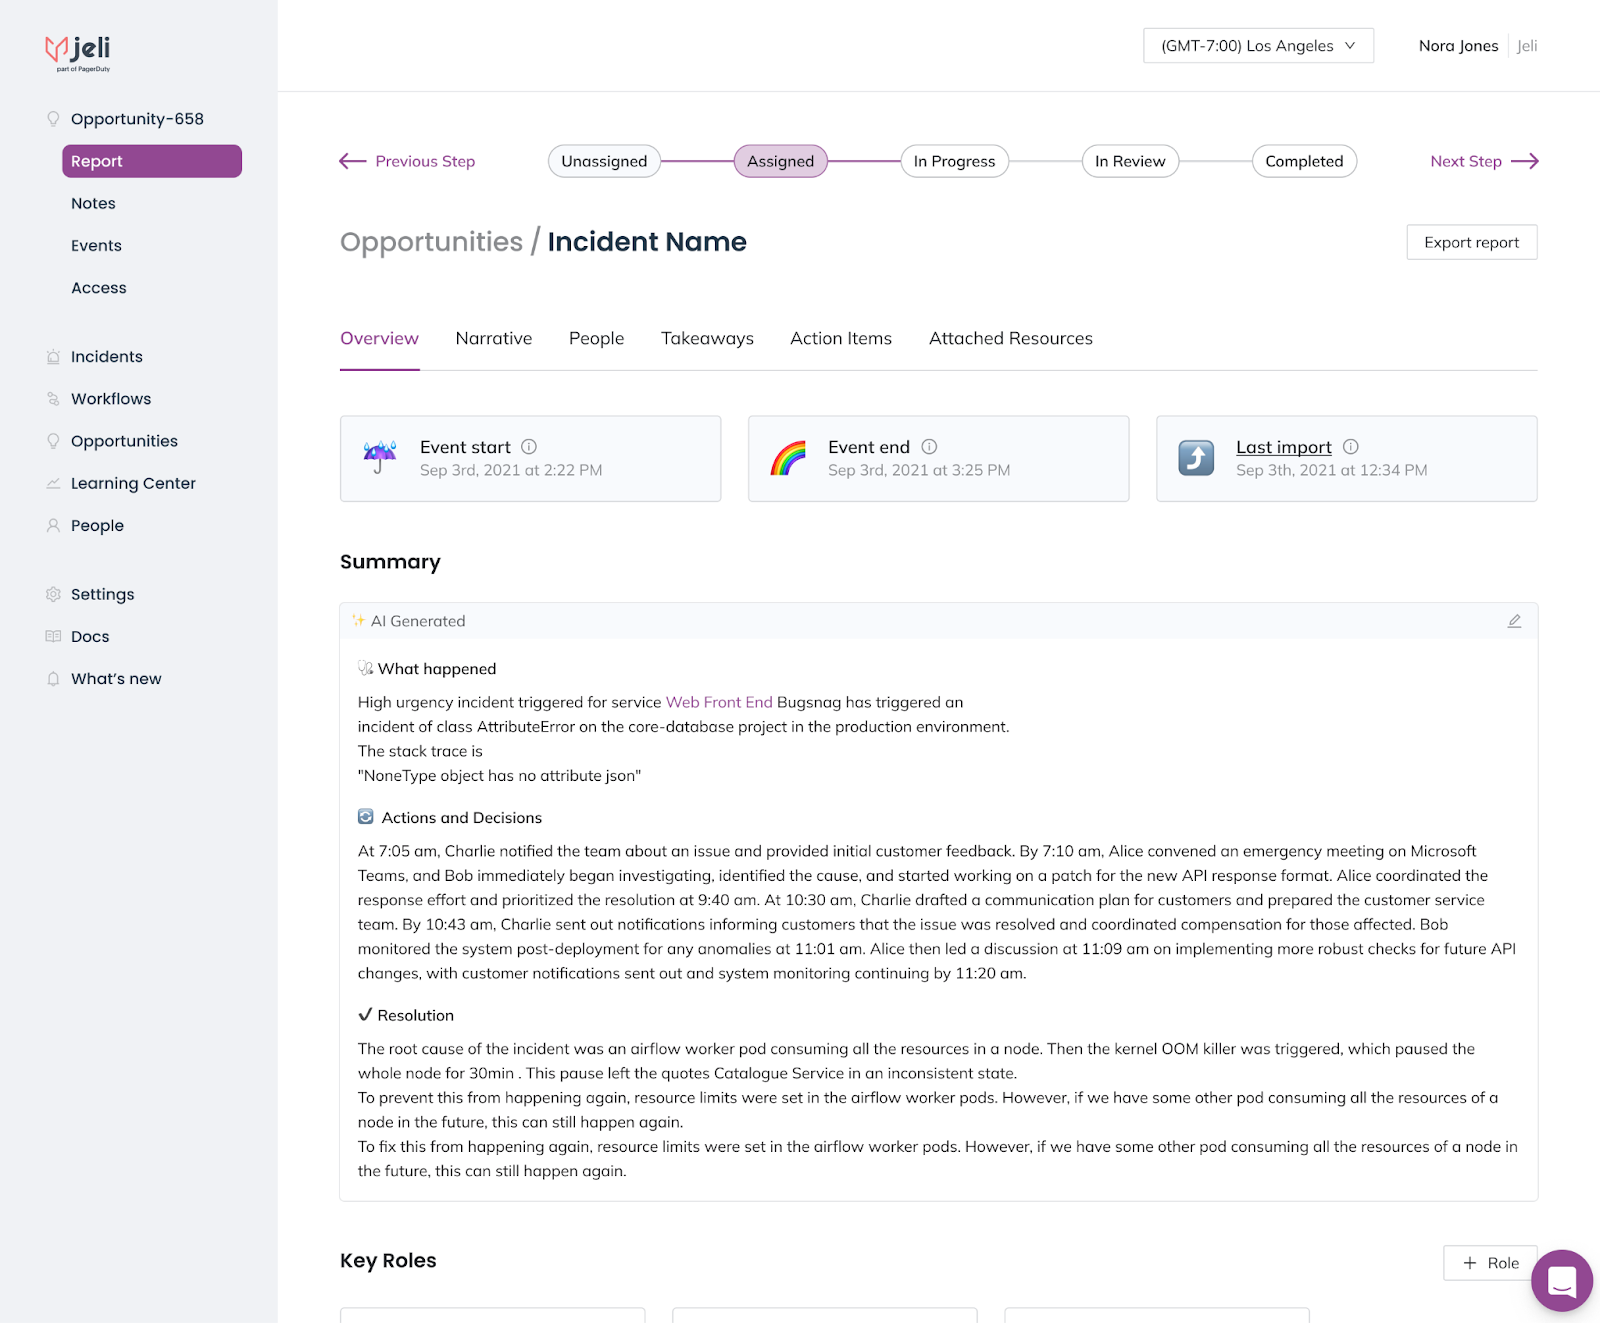The width and height of the screenshot is (1600, 1323).
Task: Click the info icon beside Event end
Action: coord(929,447)
